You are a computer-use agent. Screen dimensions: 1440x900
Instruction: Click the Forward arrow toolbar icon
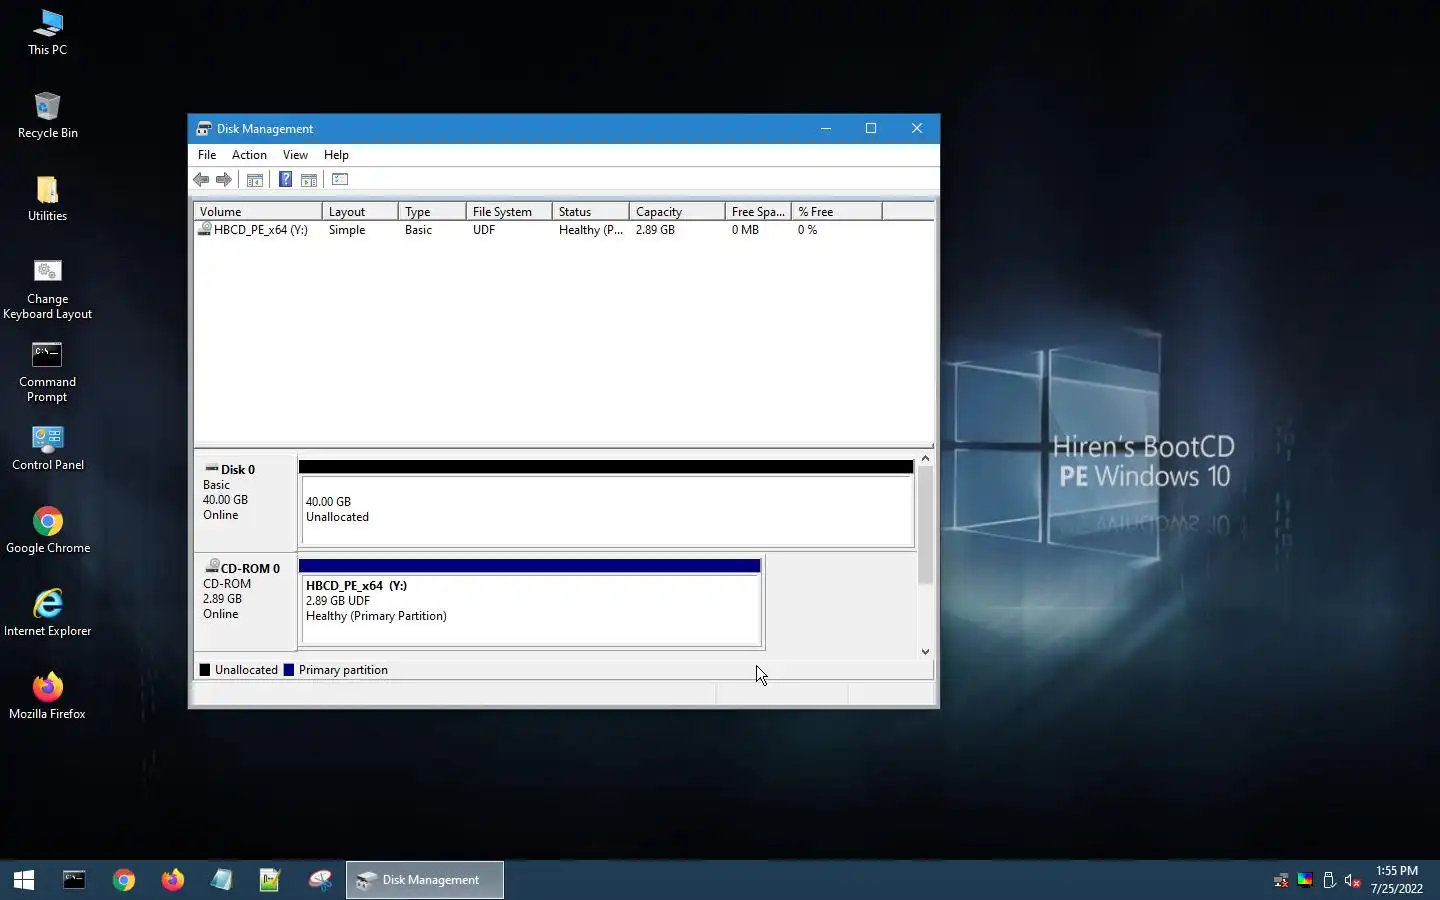[224, 179]
